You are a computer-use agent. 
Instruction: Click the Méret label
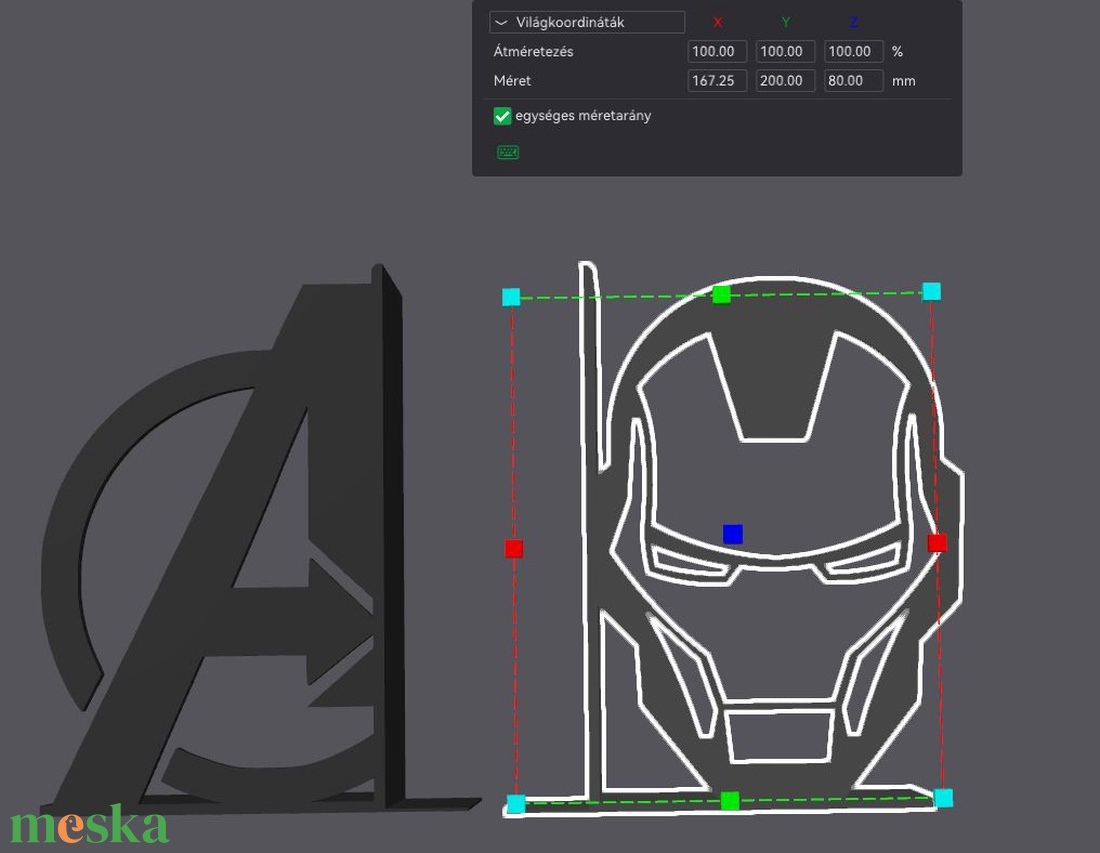click(512, 81)
